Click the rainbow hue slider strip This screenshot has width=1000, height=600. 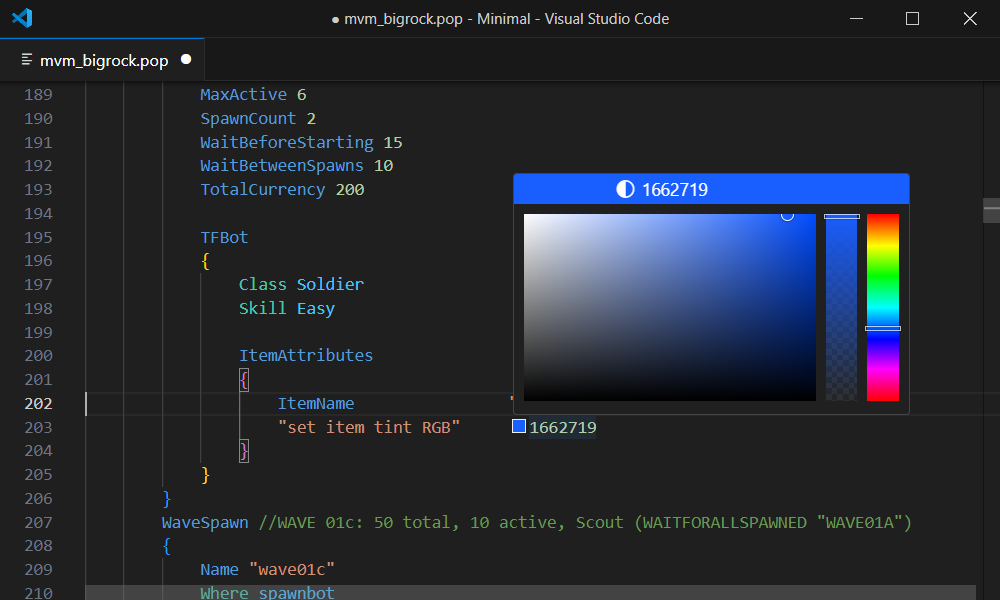point(883,307)
